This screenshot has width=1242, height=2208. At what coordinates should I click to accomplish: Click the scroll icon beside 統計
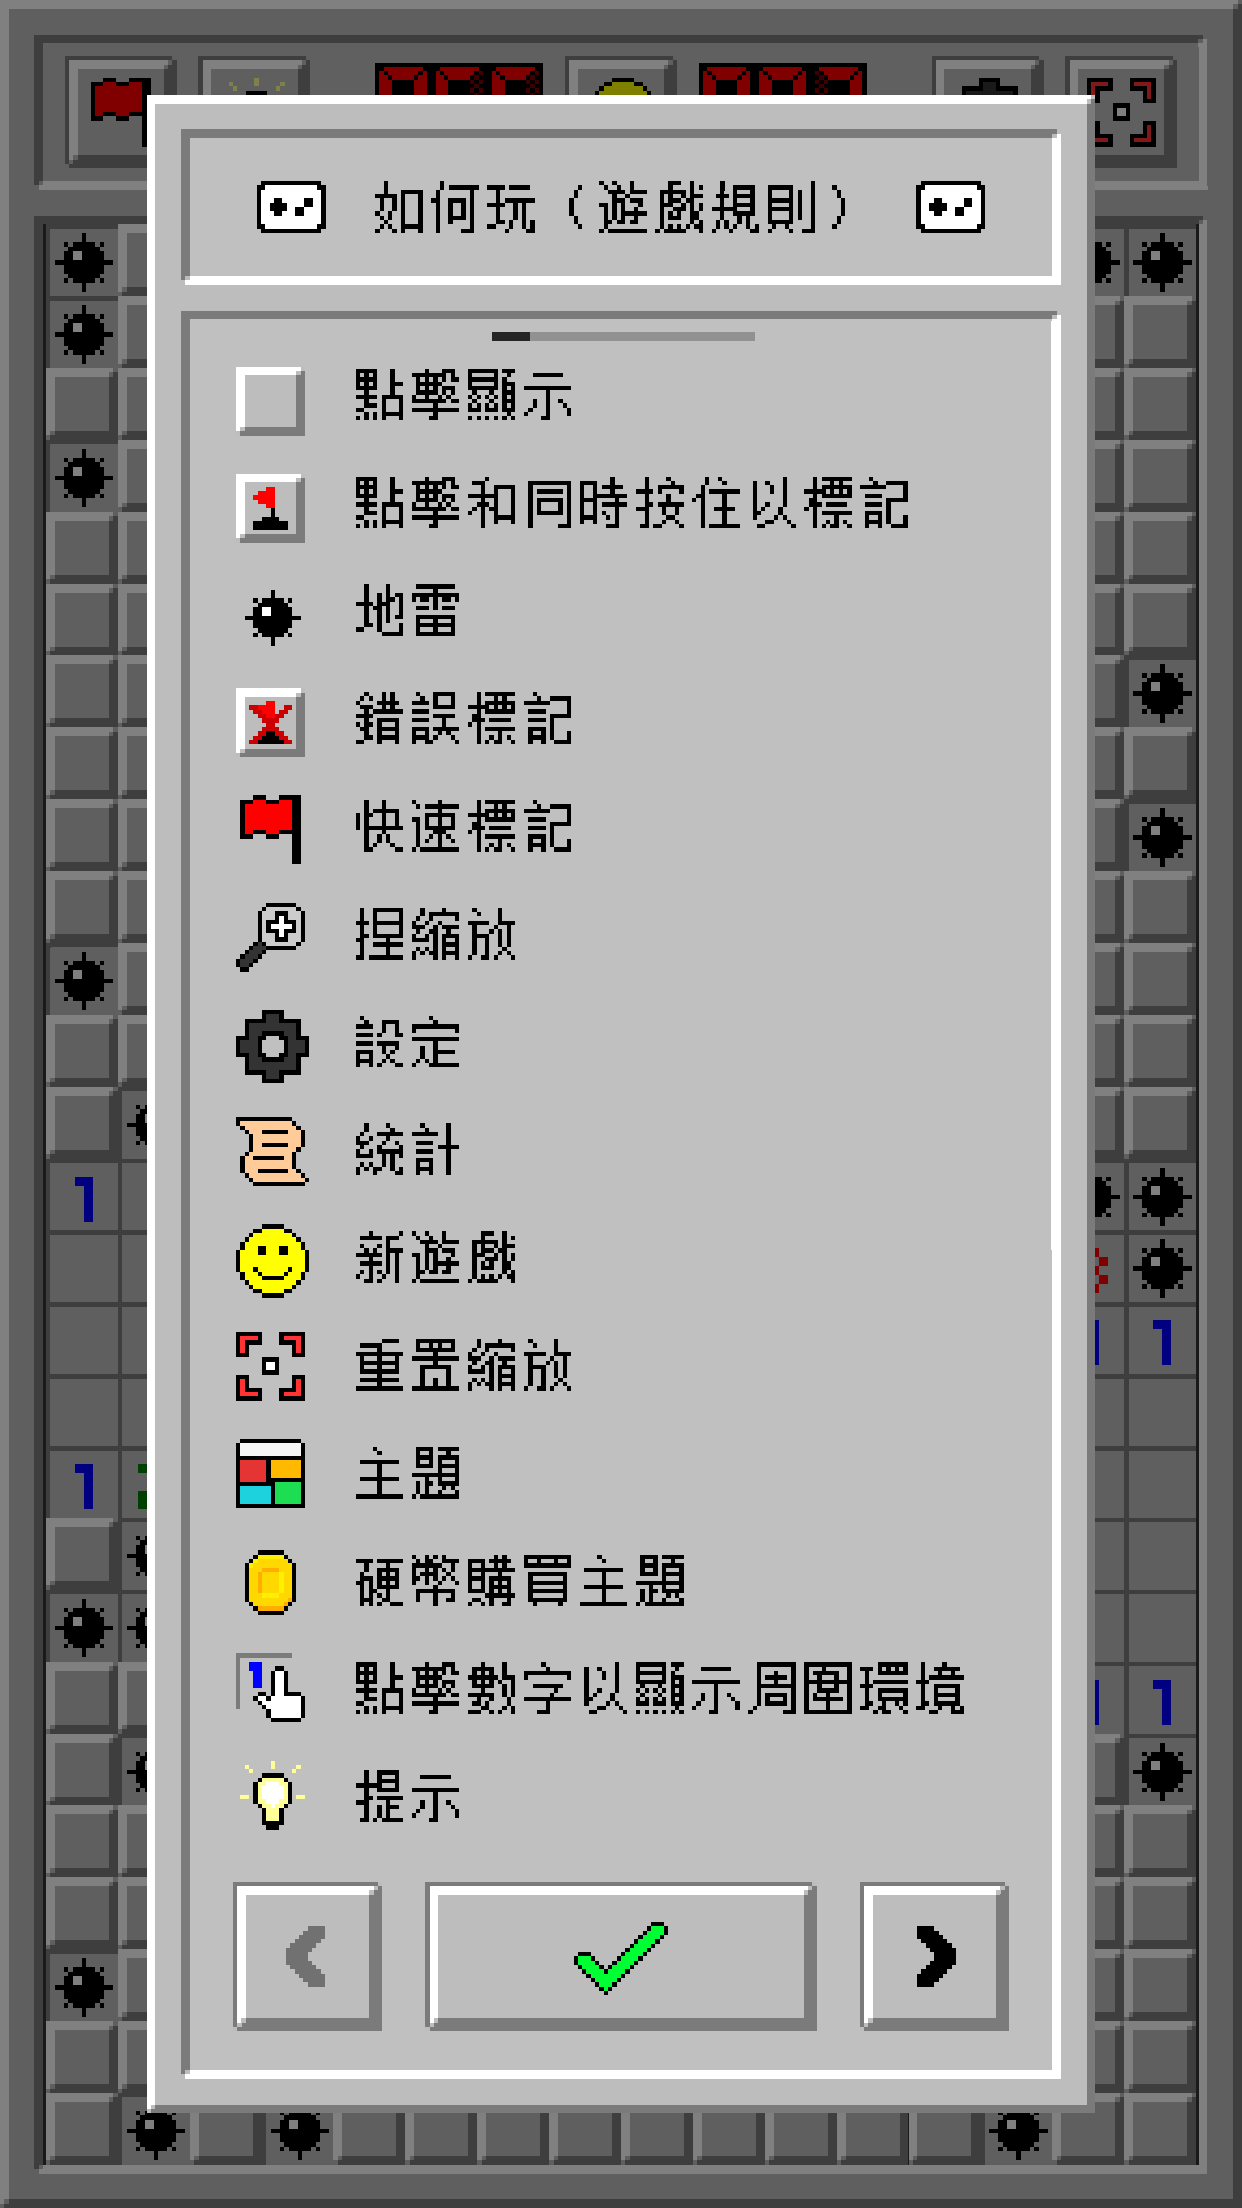(272, 1151)
